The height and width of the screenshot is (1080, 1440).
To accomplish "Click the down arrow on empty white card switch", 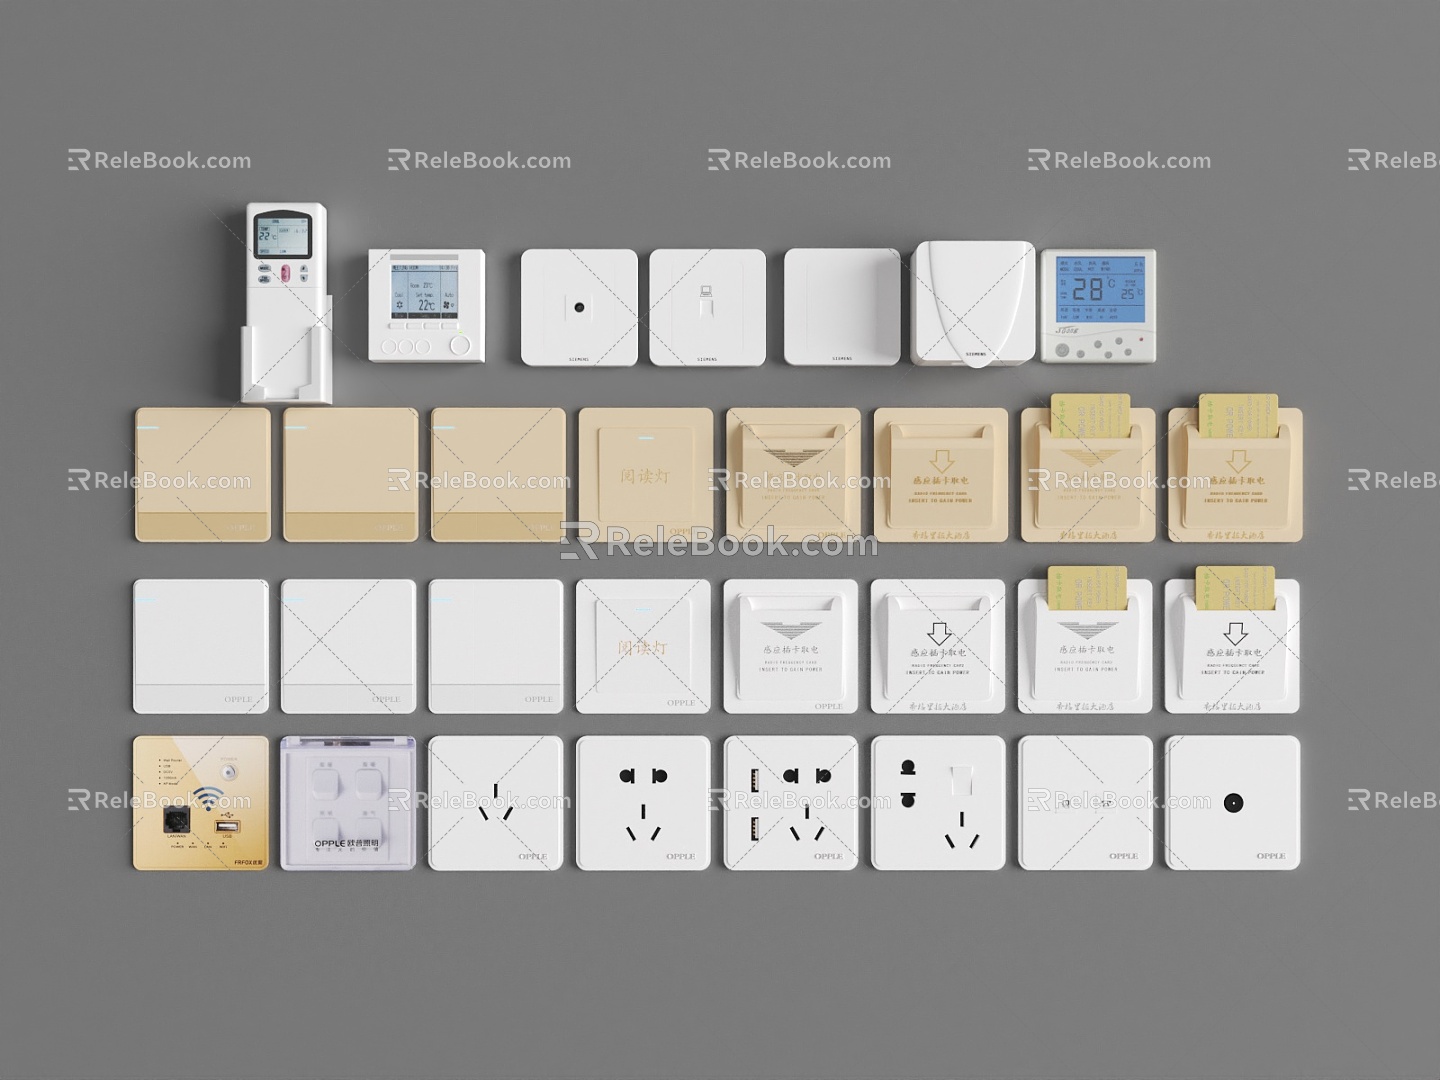I will click(938, 632).
